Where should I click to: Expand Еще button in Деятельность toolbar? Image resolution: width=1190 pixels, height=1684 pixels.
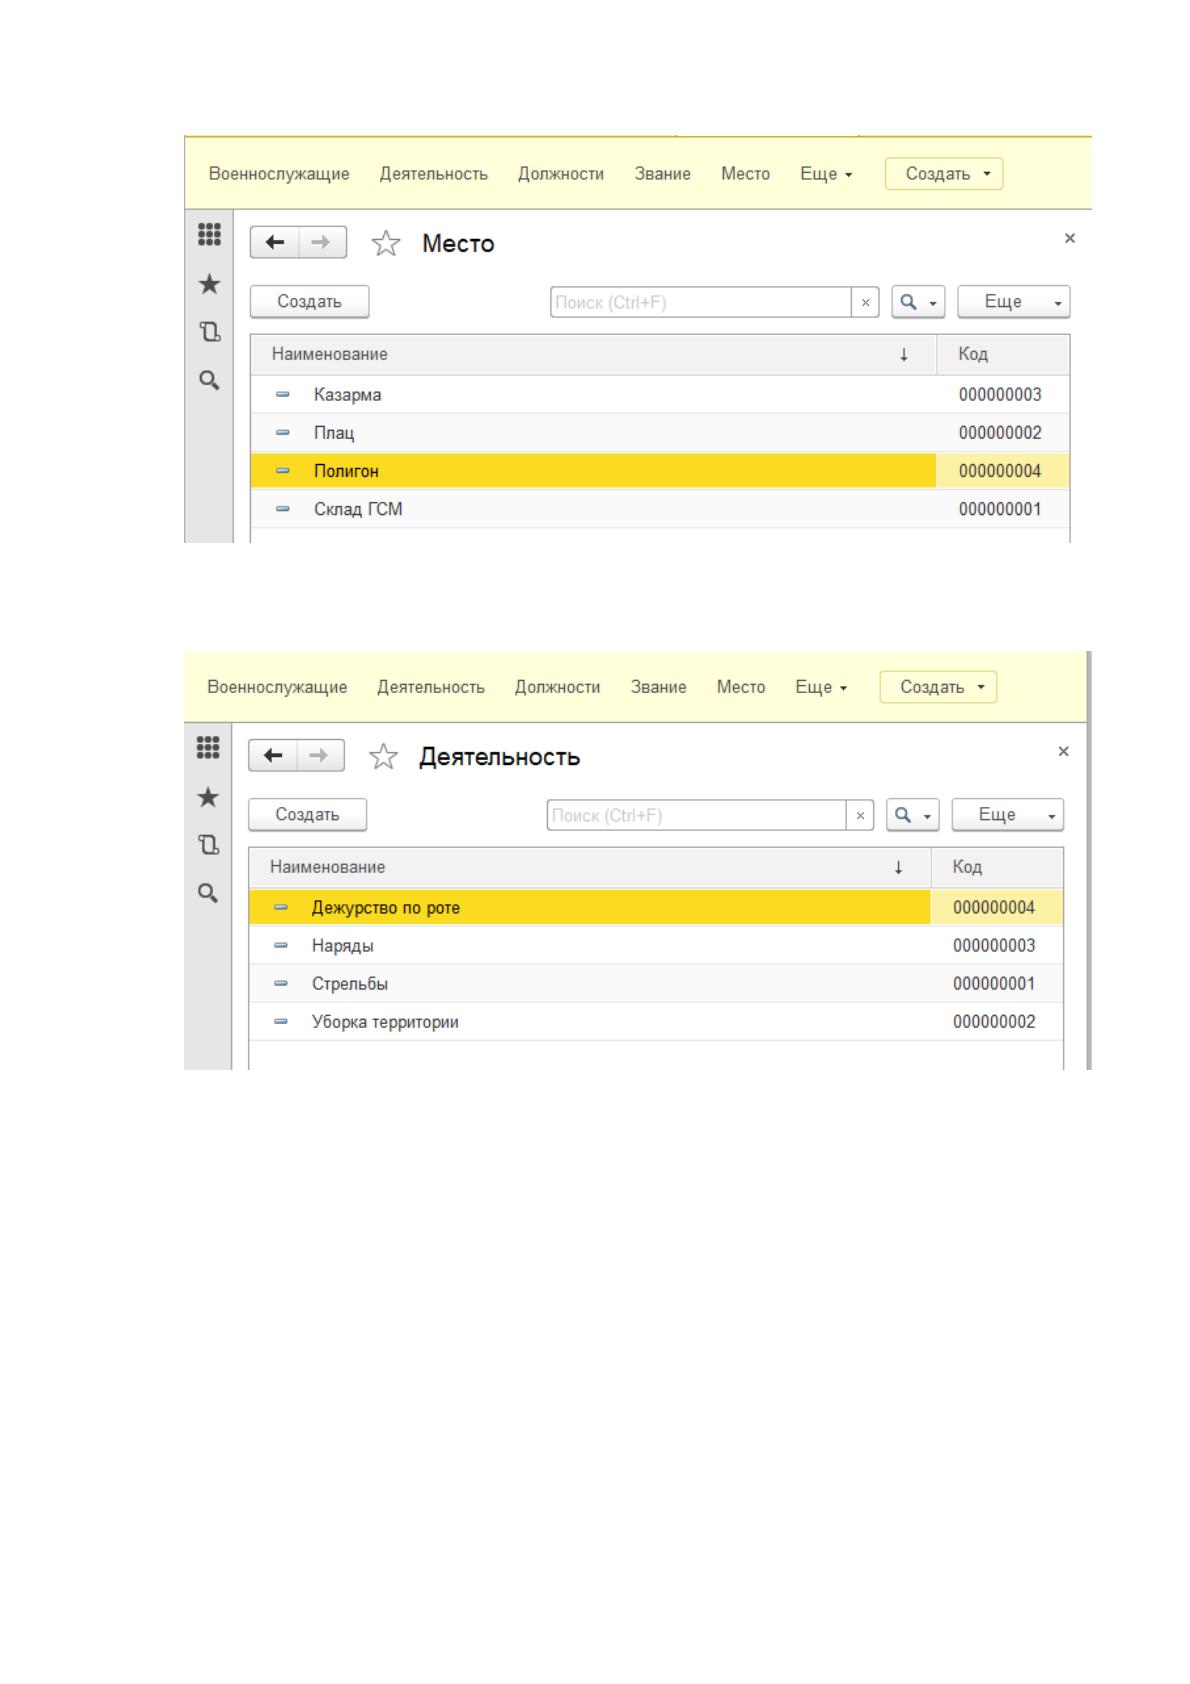coord(1007,815)
